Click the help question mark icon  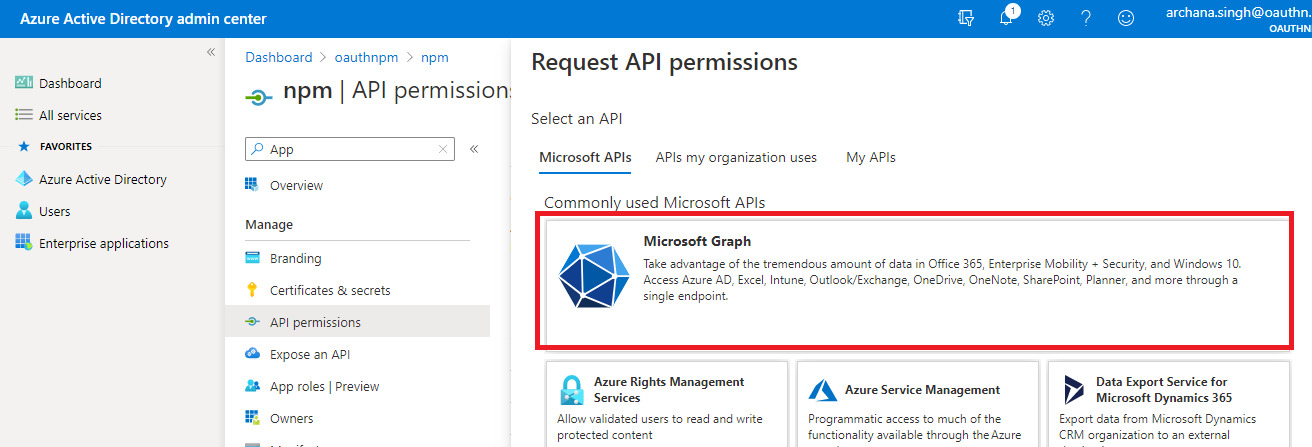click(1086, 18)
